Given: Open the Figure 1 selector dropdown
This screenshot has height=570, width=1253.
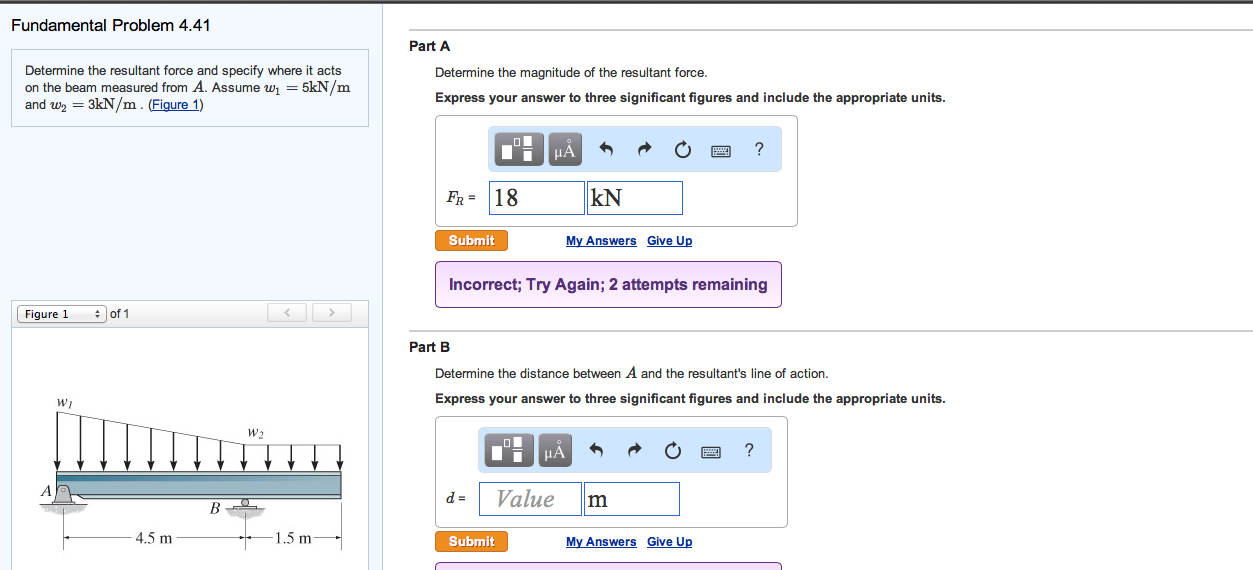Looking at the screenshot, I should (x=61, y=314).
